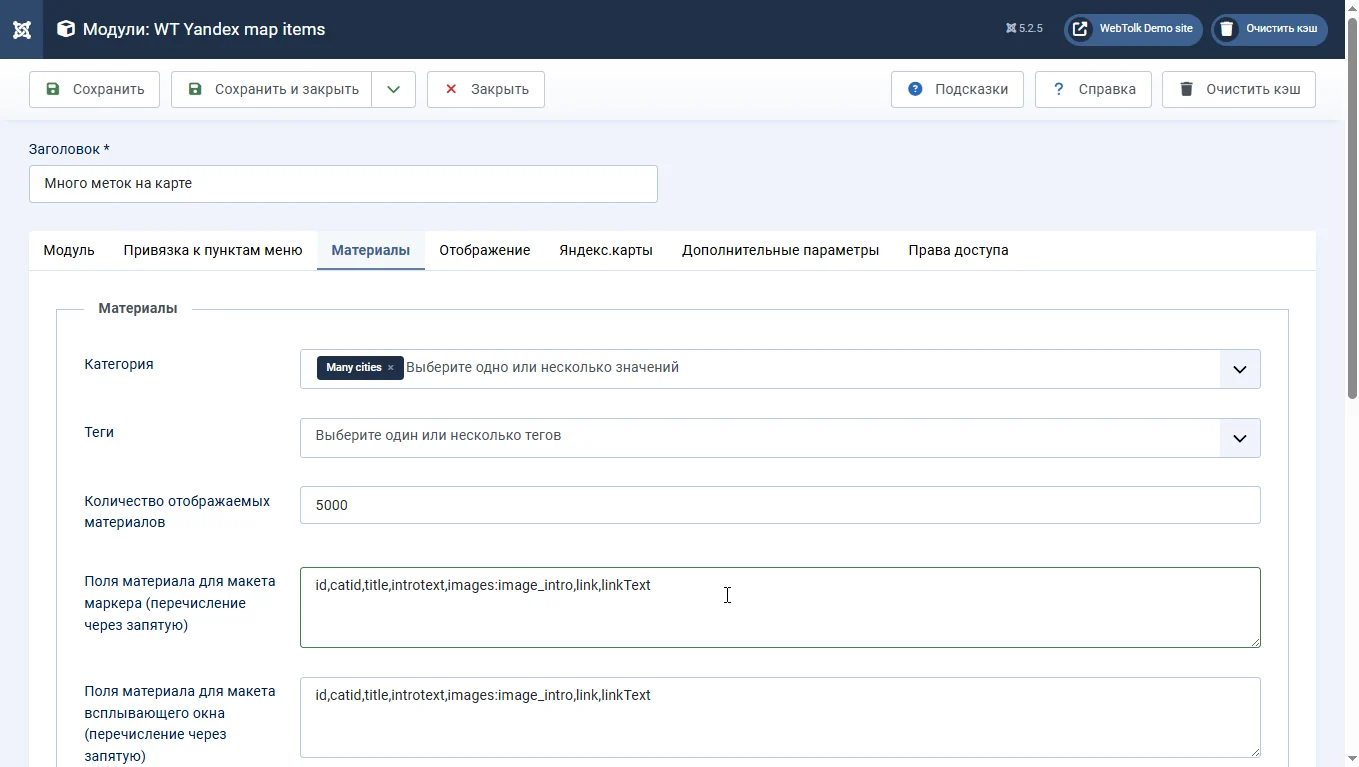Click Количество отображаемых материалов input

780,505
